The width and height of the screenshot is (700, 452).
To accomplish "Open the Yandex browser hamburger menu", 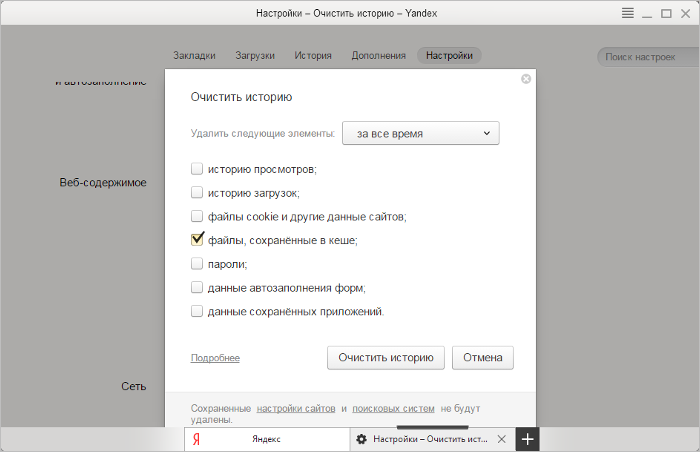I will pos(627,13).
